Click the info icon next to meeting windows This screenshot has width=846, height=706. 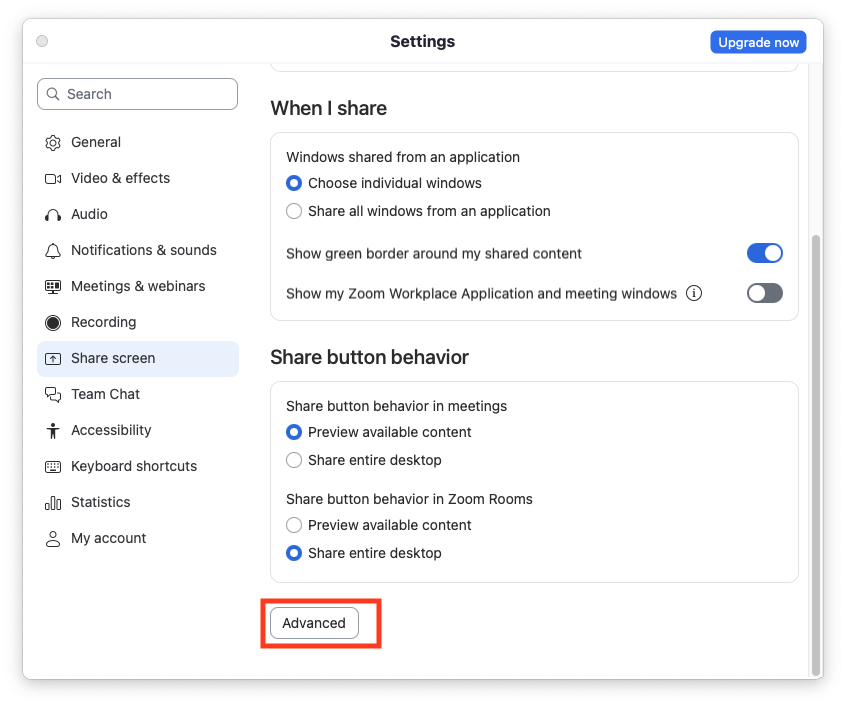point(695,293)
